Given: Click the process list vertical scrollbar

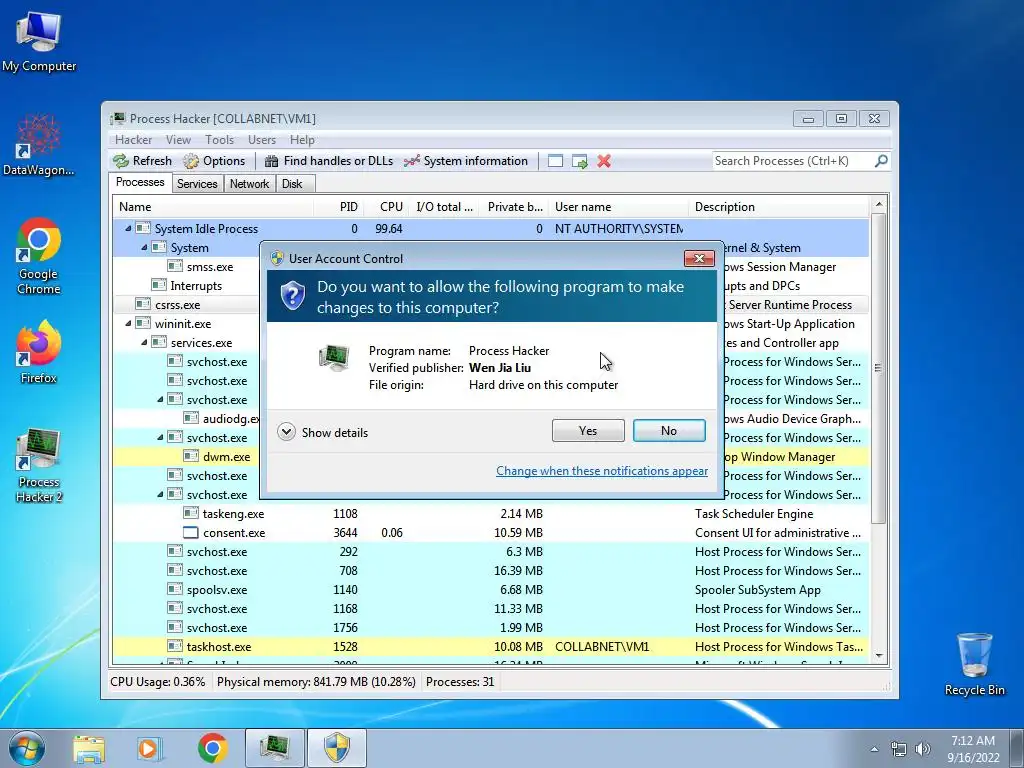Looking at the screenshot, I should point(878,368).
